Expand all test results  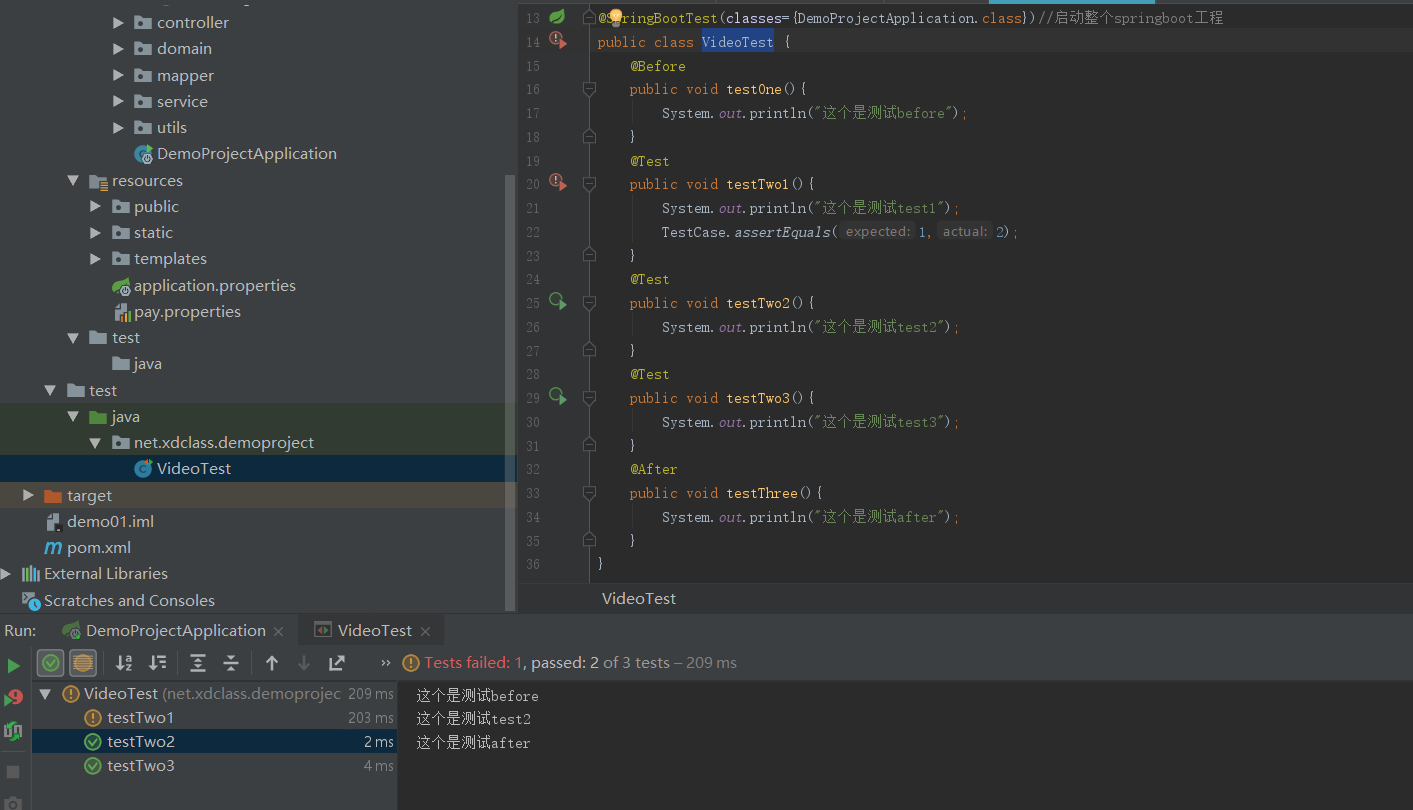point(198,663)
